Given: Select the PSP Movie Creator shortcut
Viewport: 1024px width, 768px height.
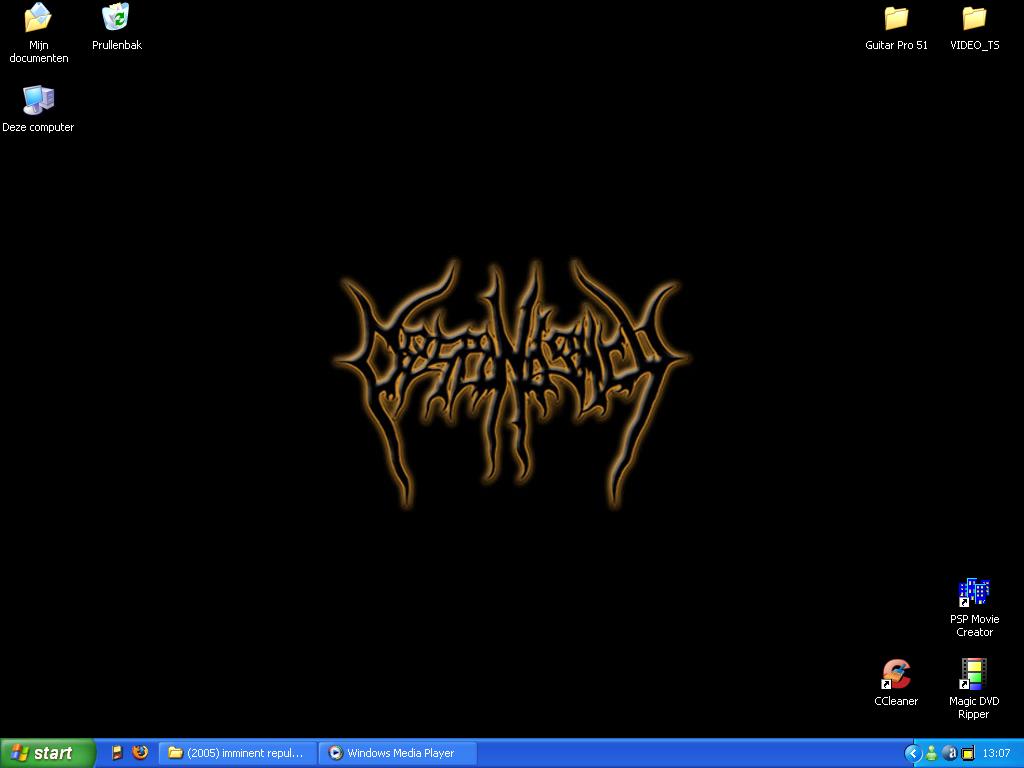Looking at the screenshot, I should click(x=974, y=607).
